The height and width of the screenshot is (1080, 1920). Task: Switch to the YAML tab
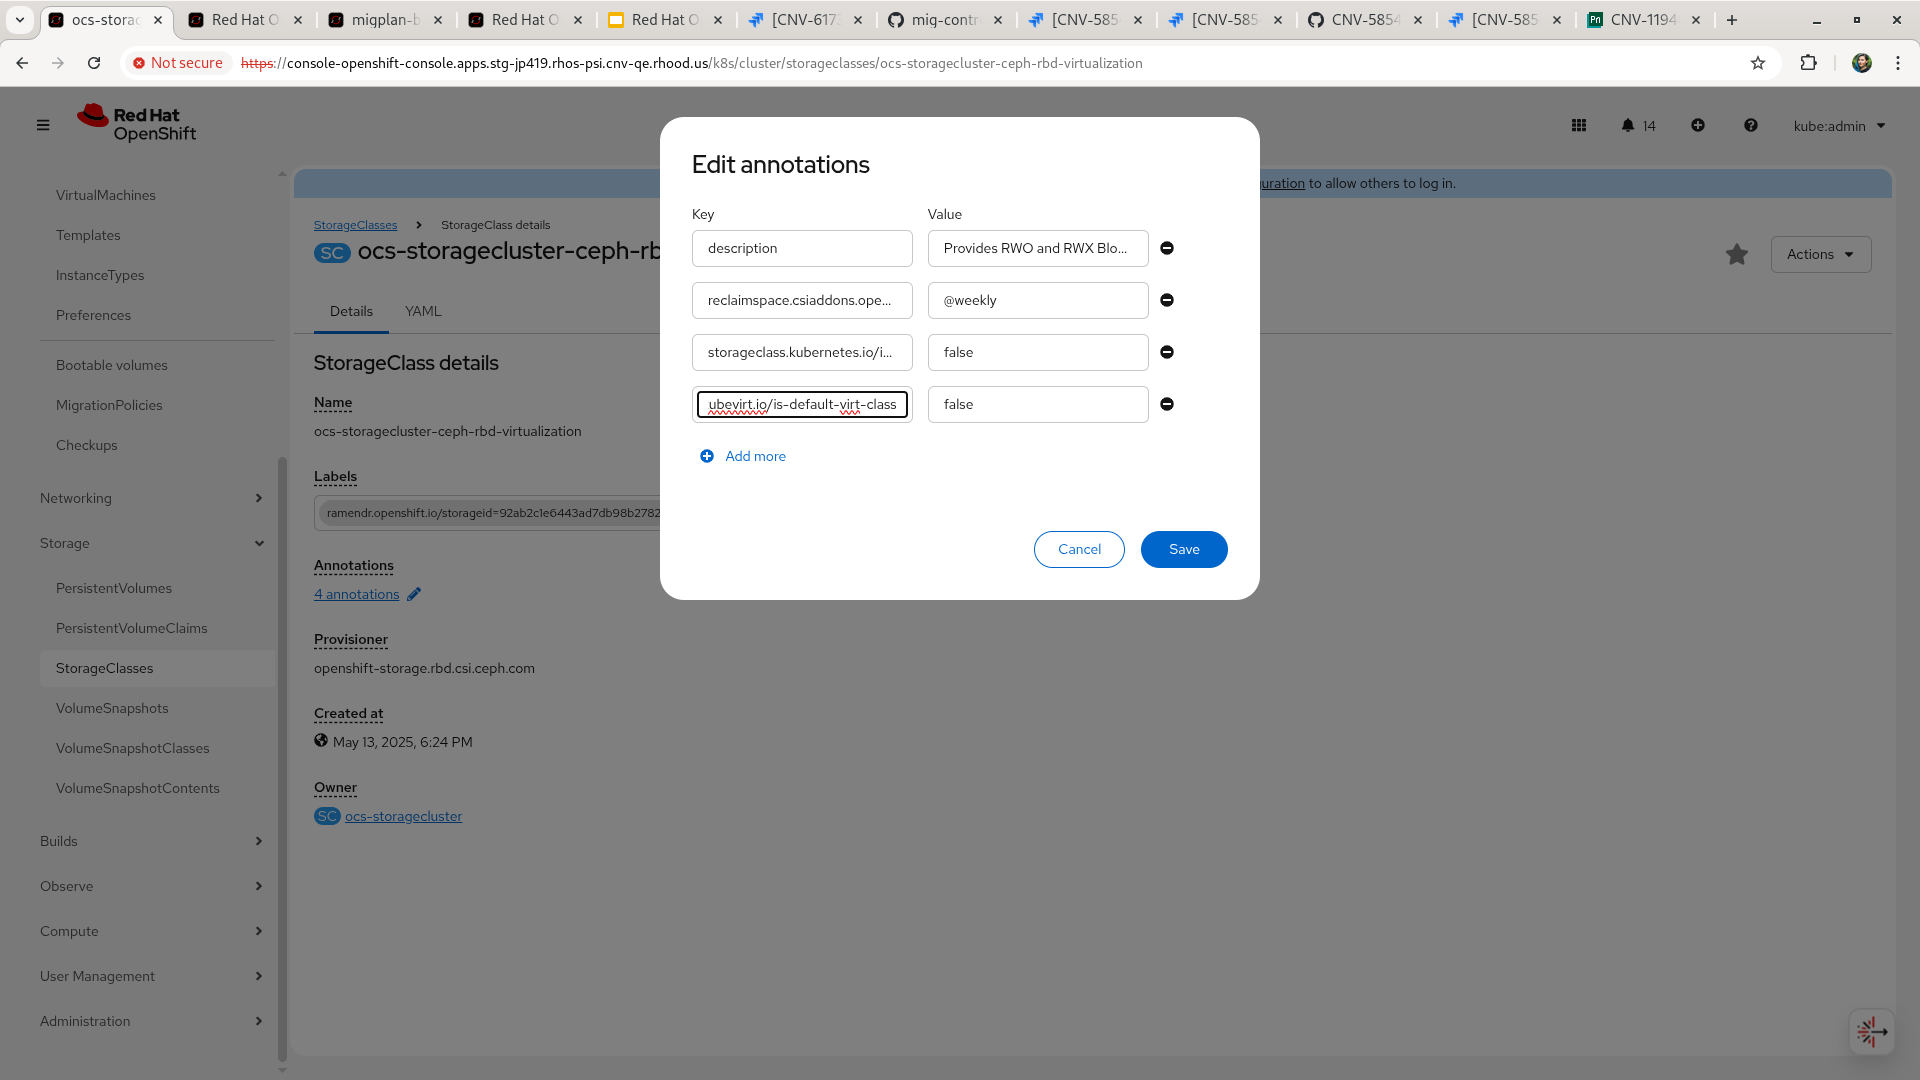pos(423,312)
